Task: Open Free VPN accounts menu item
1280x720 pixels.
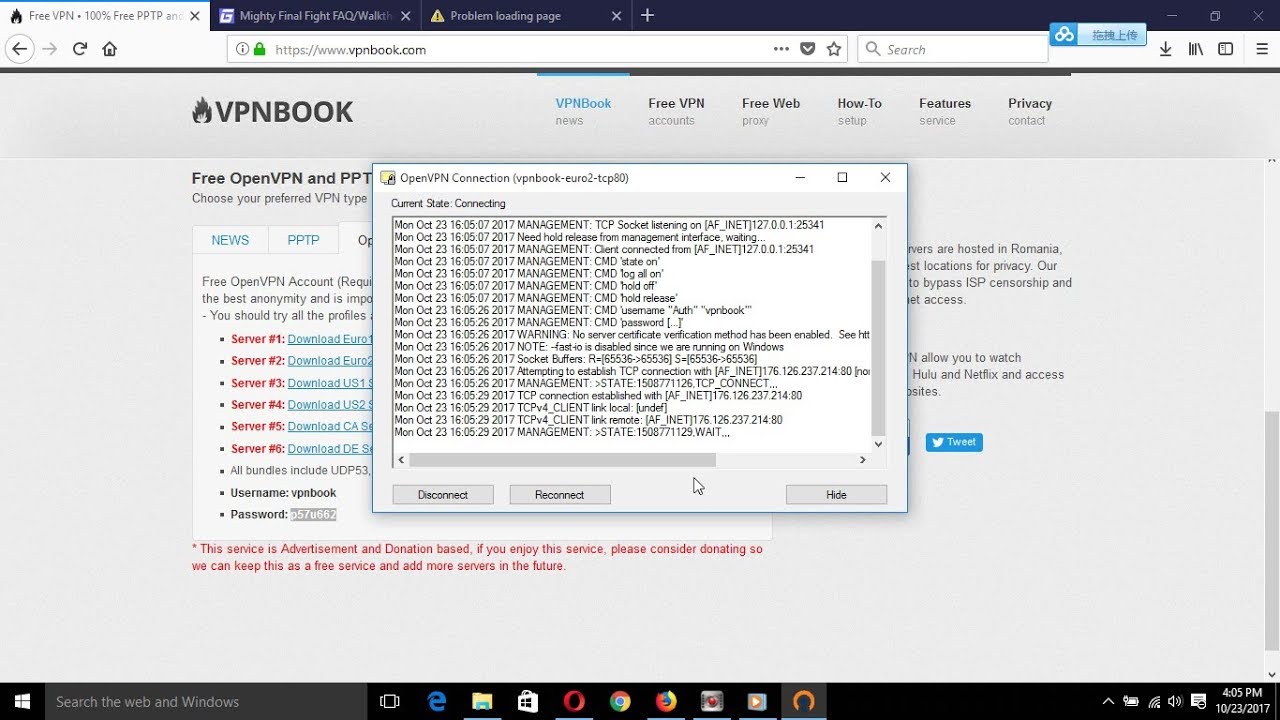Action: coord(676,111)
